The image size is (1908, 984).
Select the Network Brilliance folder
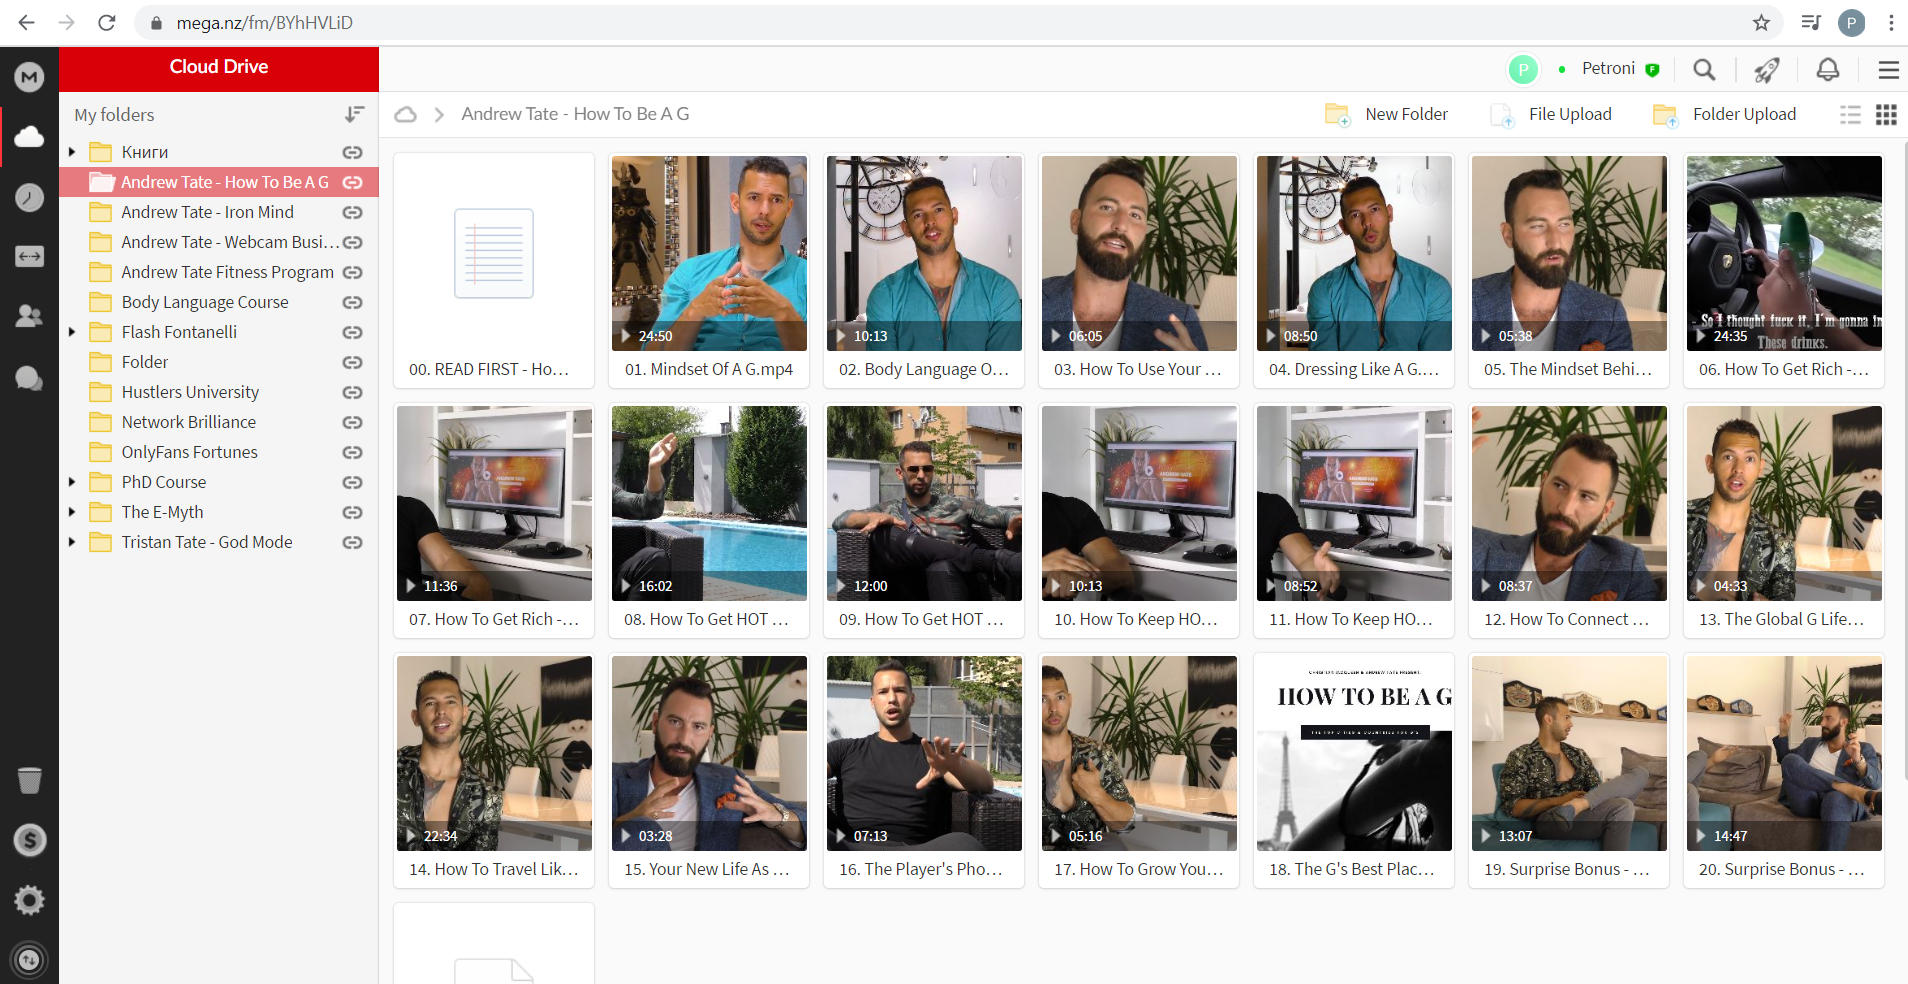coord(219,422)
